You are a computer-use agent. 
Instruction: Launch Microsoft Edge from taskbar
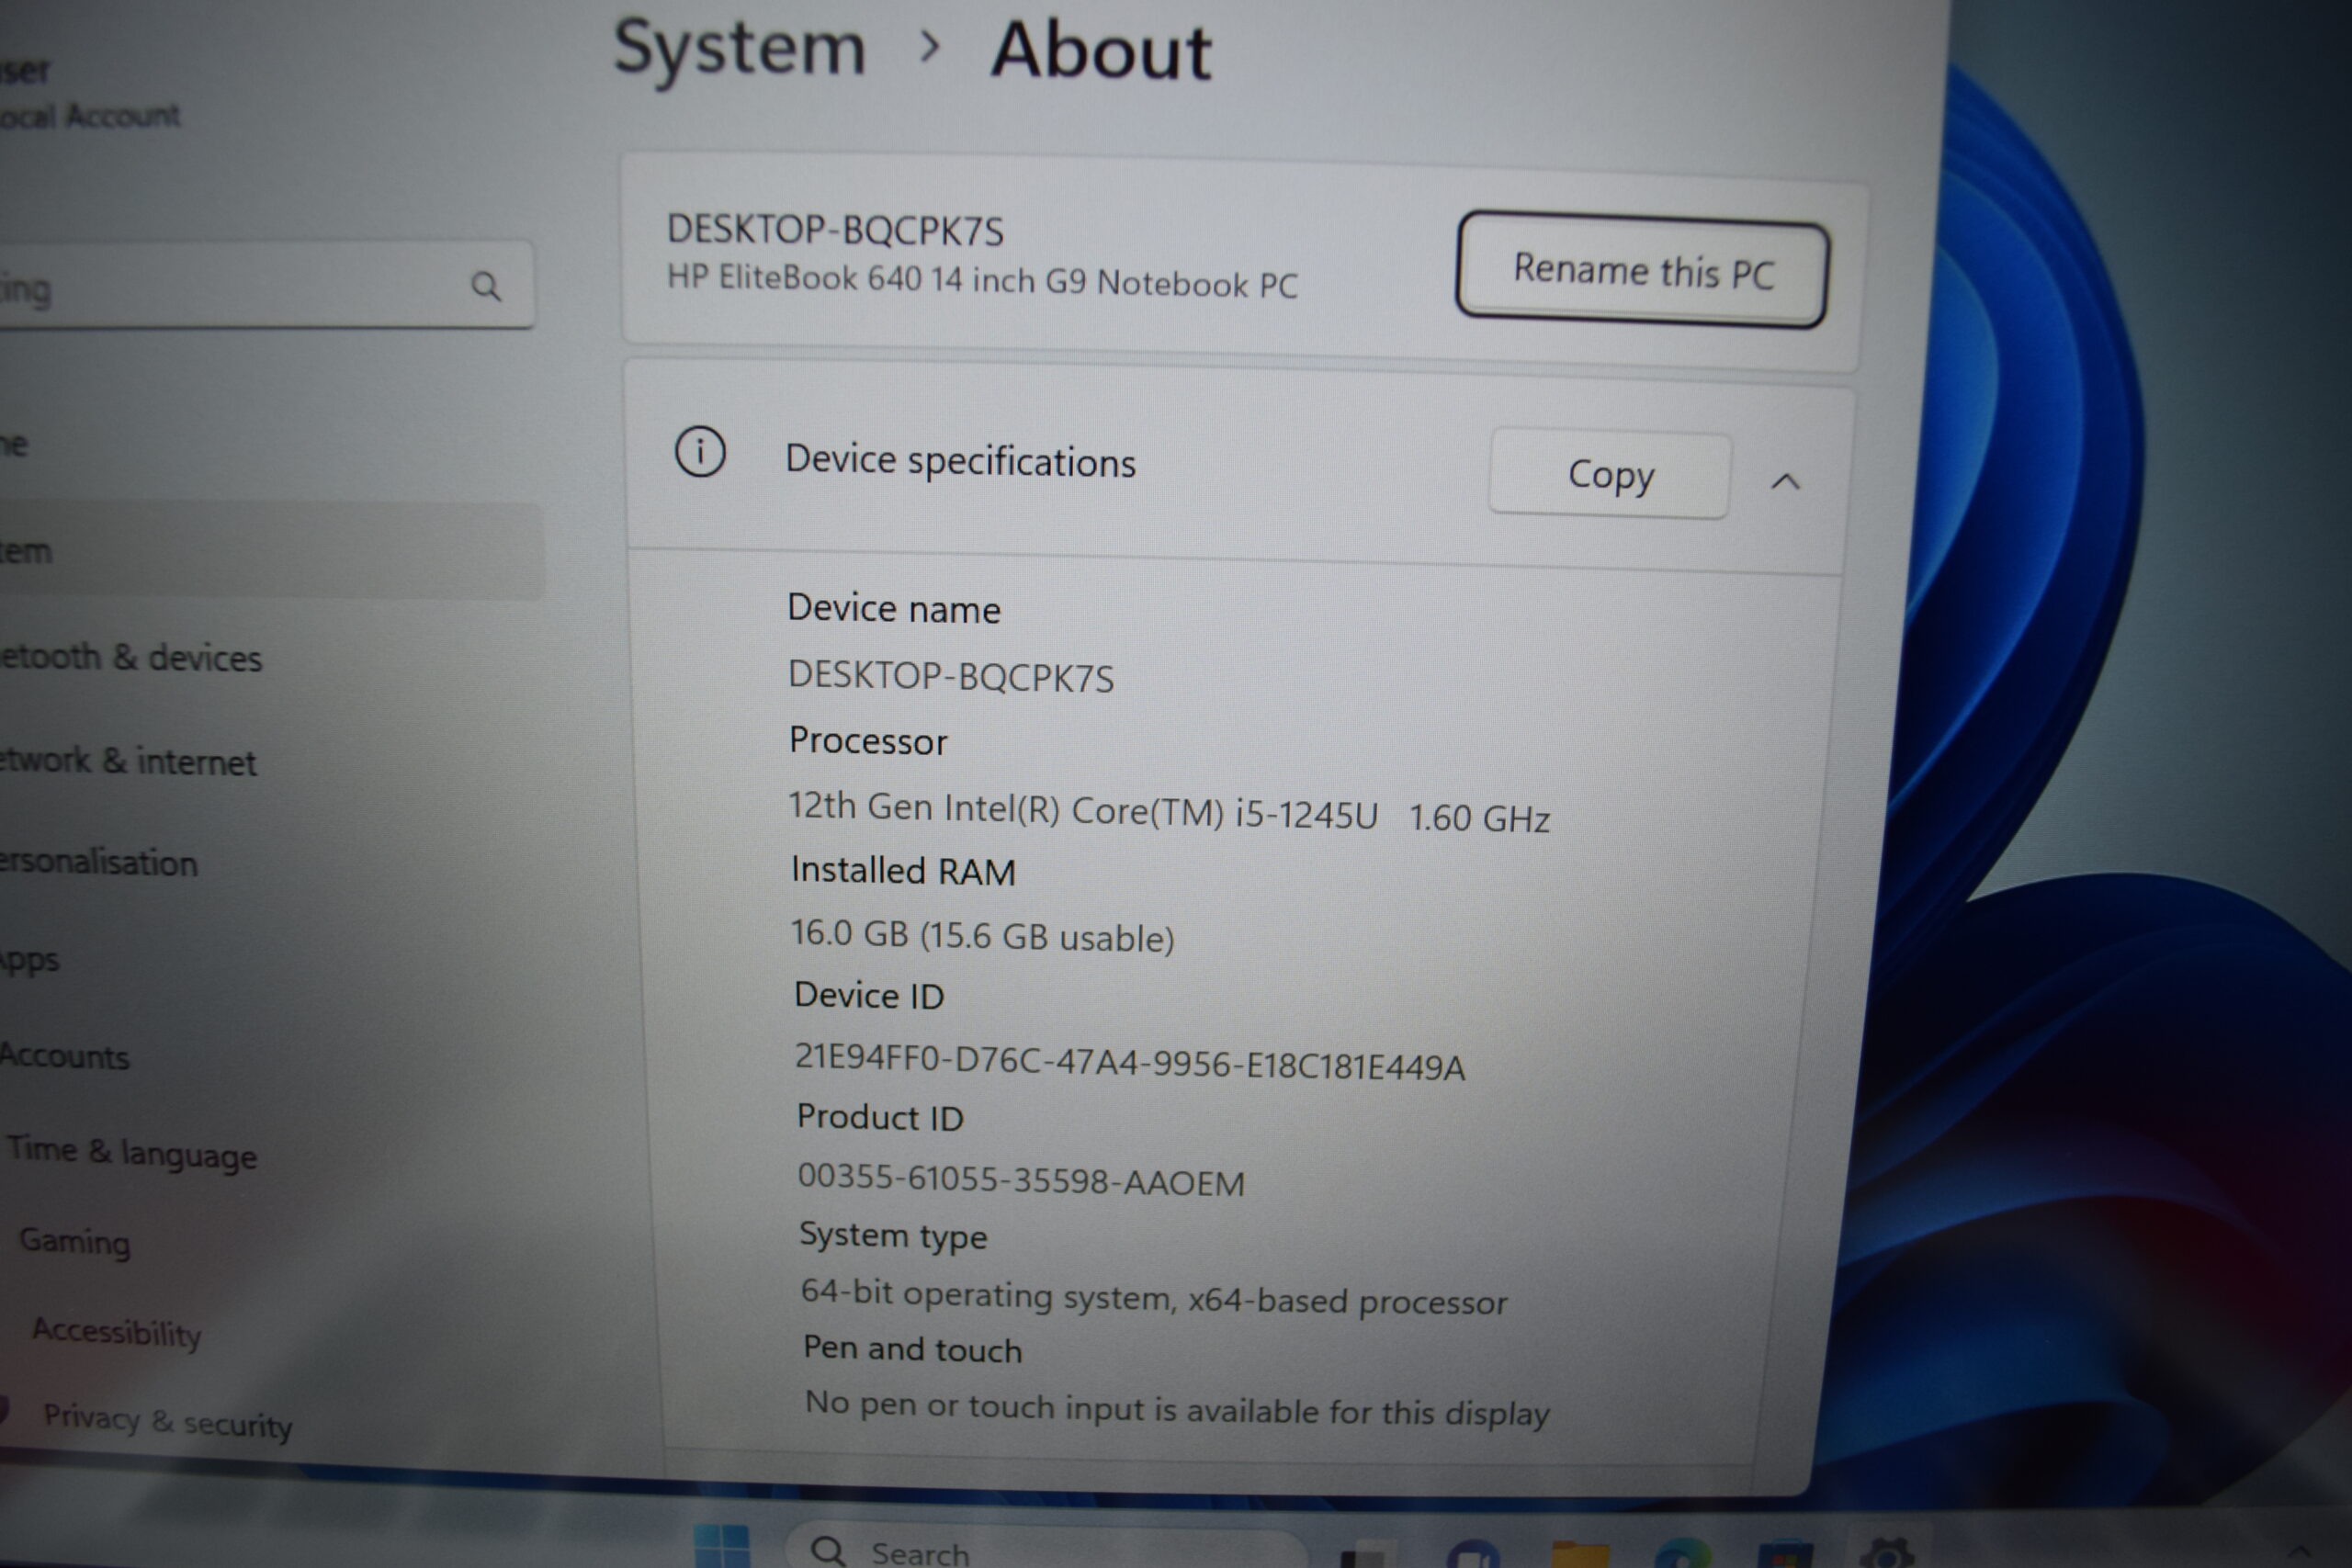1683,1553
